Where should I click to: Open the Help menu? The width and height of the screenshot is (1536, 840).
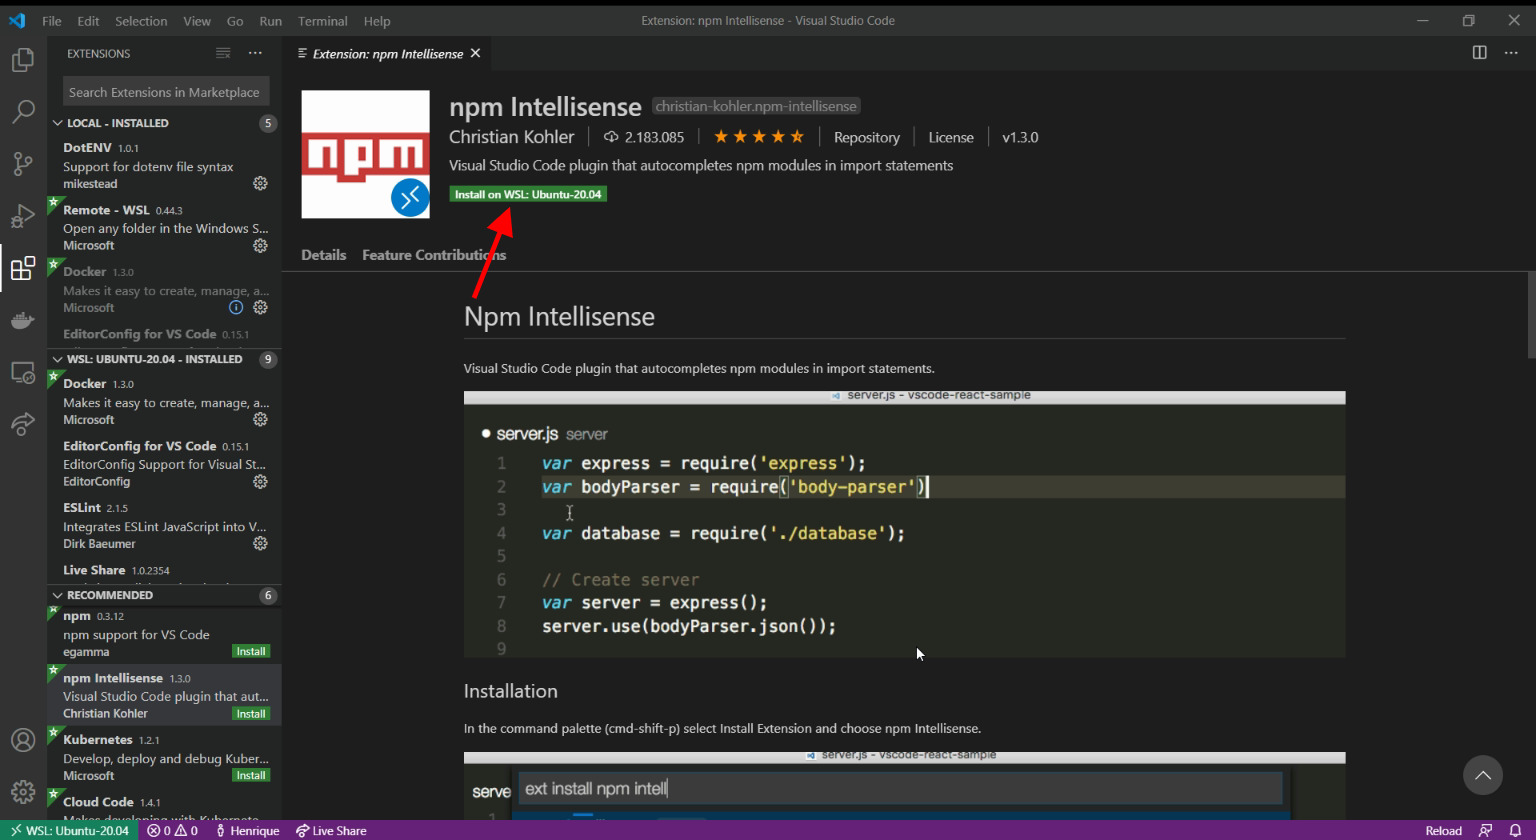(377, 21)
